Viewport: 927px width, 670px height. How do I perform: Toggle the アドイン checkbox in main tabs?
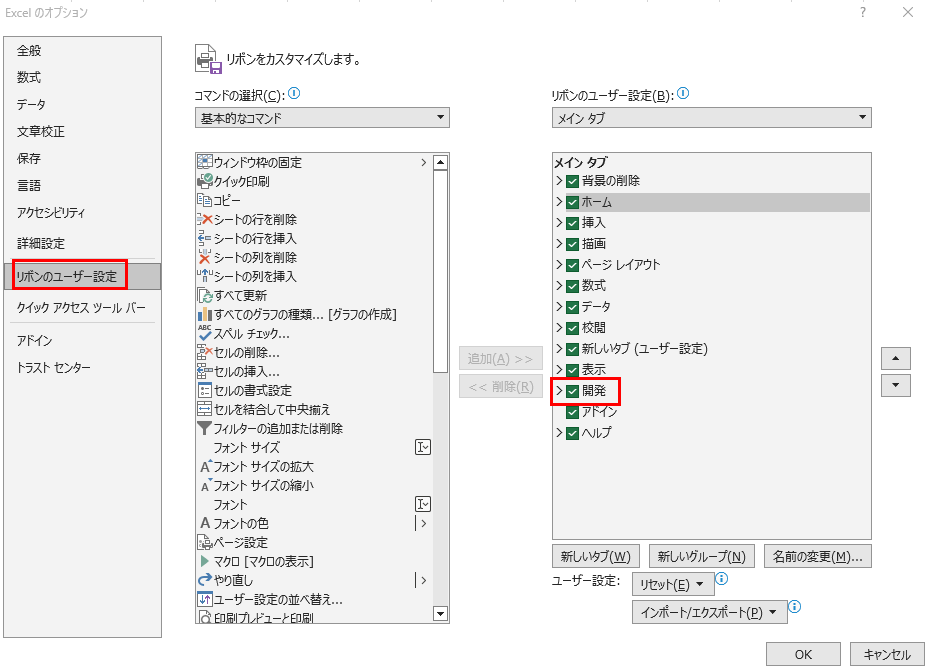pyautogui.click(x=573, y=412)
